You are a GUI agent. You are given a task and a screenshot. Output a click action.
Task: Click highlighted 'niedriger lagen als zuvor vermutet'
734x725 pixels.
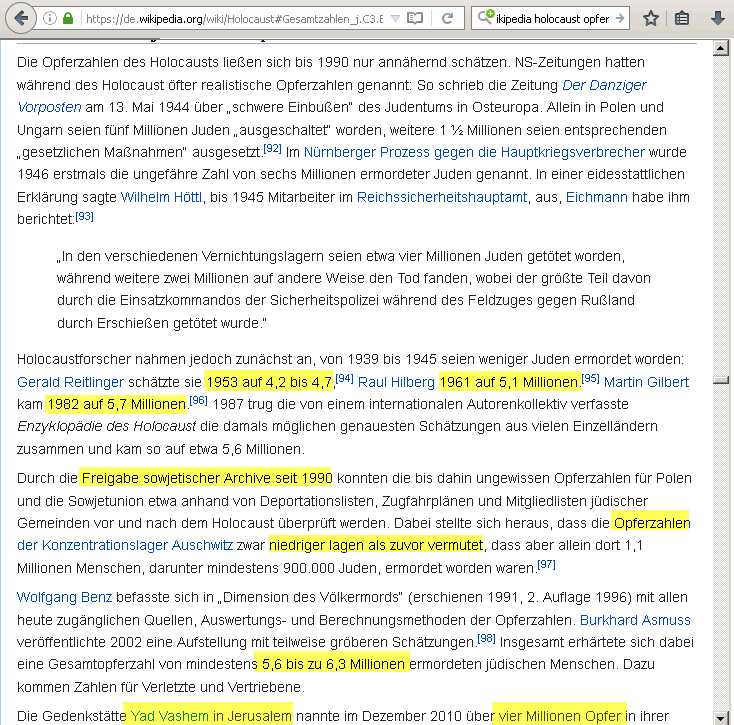(x=376, y=545)
